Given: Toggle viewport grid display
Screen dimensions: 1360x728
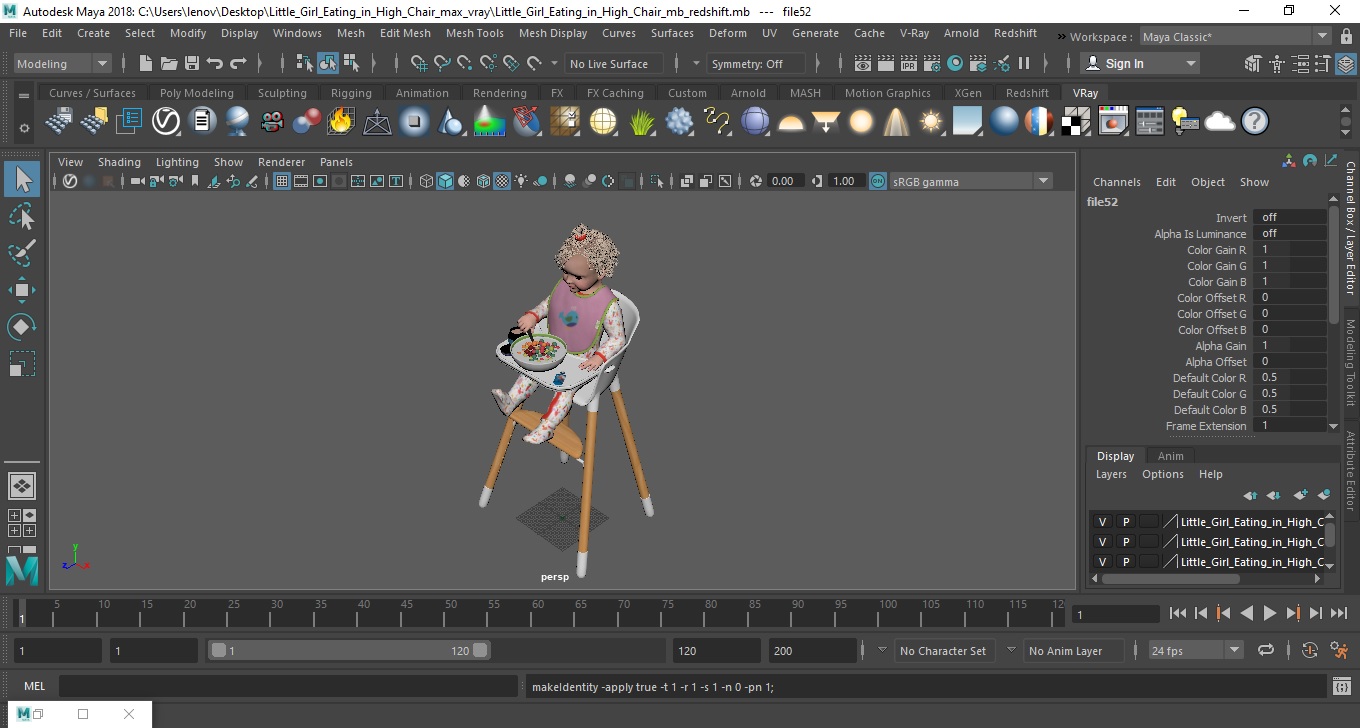Looking at the screenshot, I should [282, 181].
